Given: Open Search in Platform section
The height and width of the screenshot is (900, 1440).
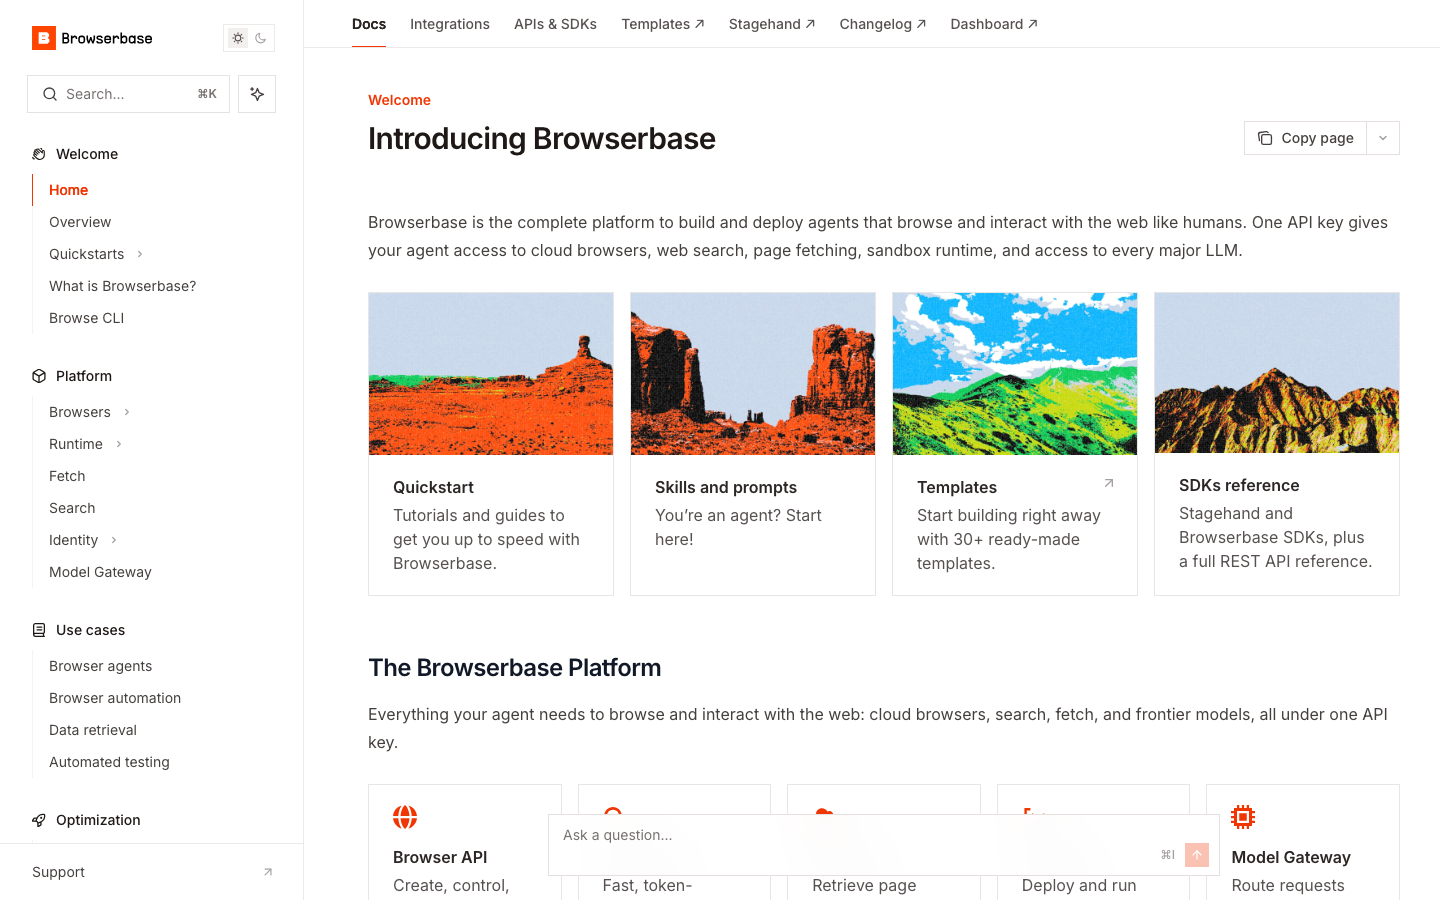Looking at the screenshot, I should click(72, 508).
